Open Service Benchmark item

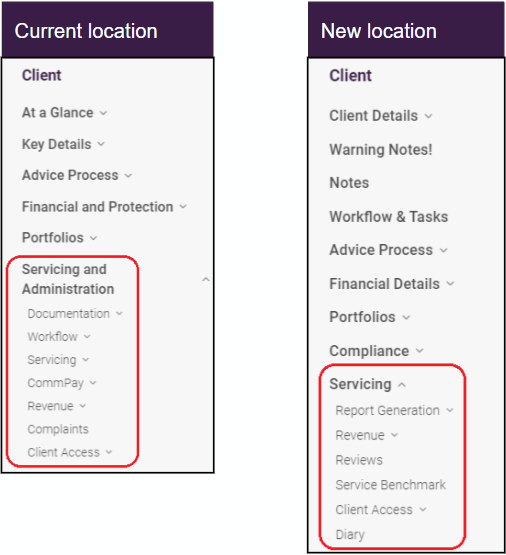point(391,485)
